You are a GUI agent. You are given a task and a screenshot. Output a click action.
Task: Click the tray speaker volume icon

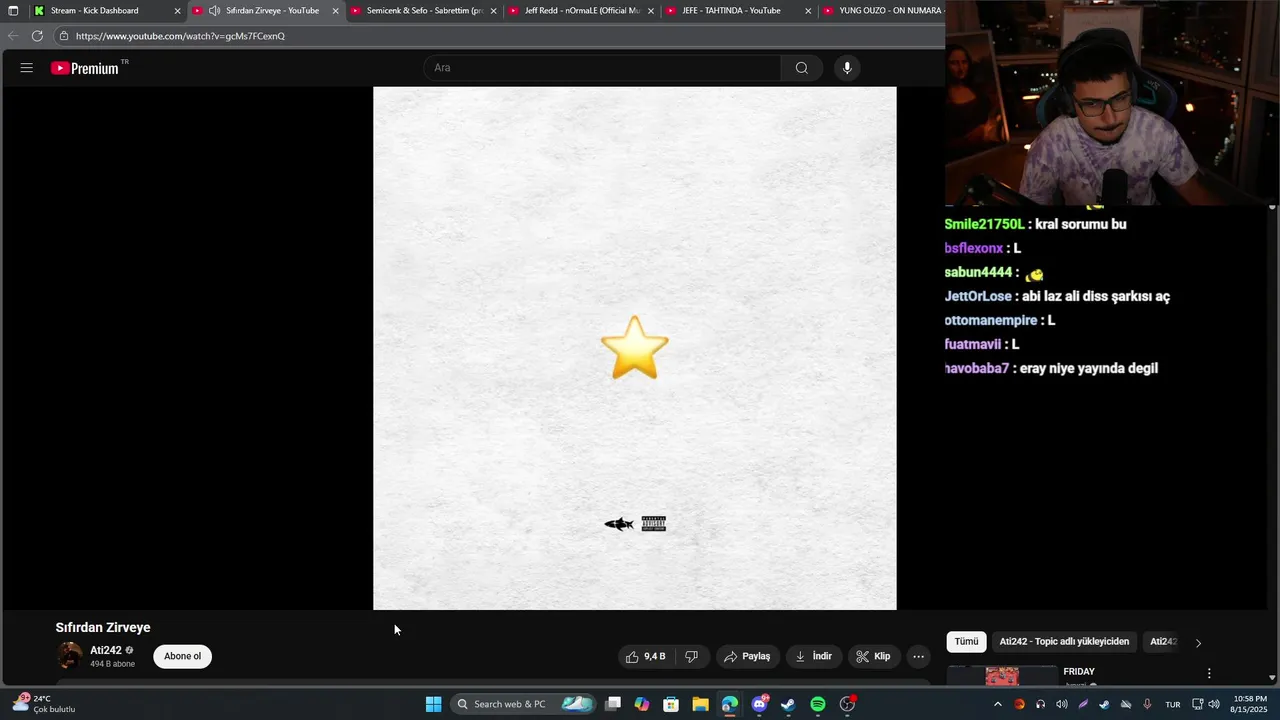tap(1061, 704)
